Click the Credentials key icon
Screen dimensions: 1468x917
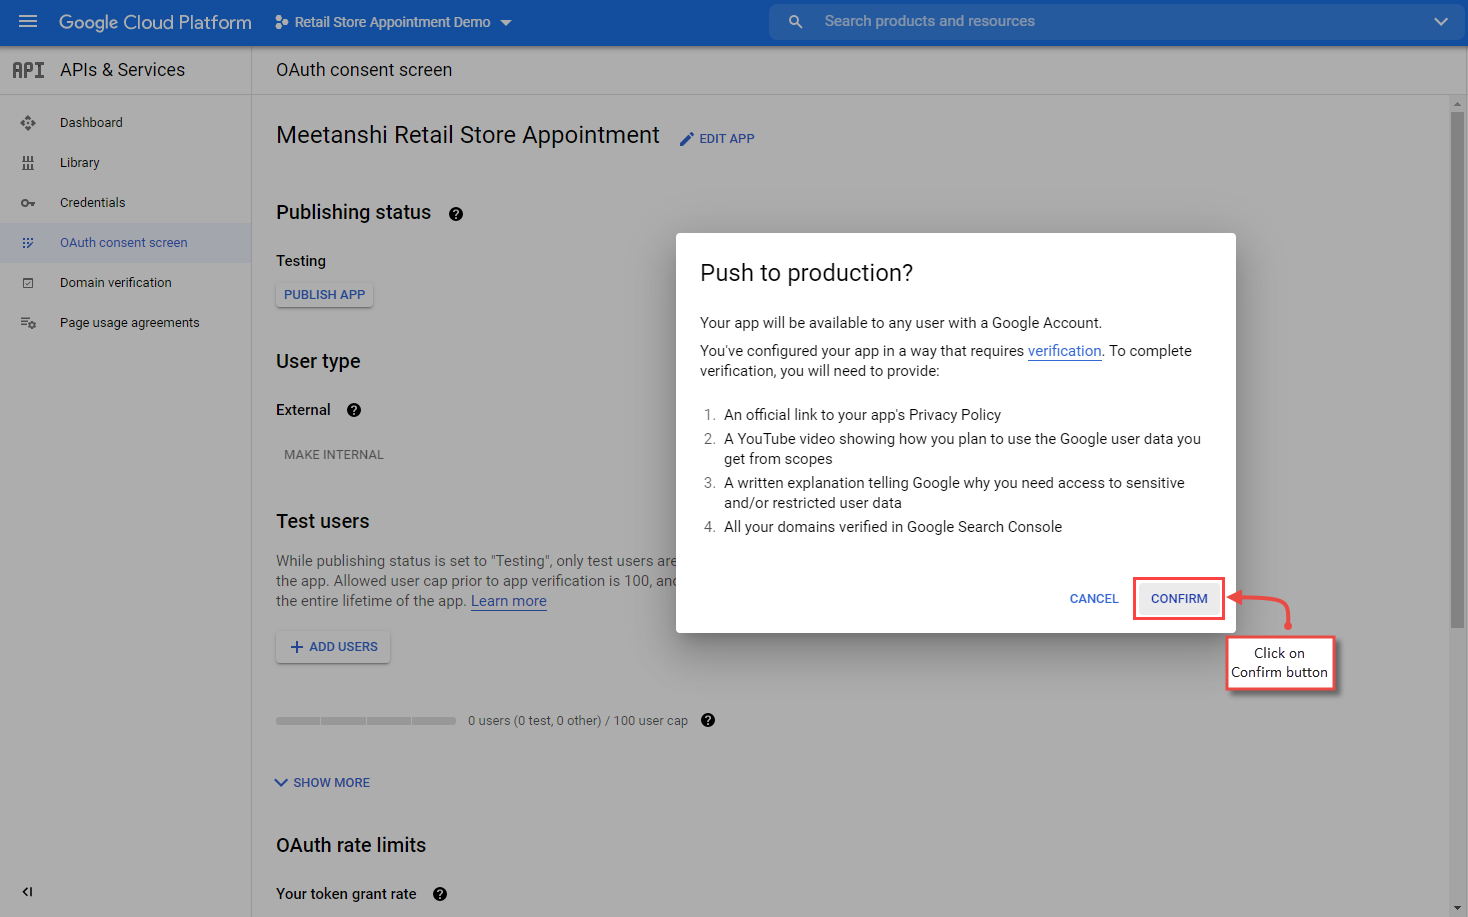[28, 203]
